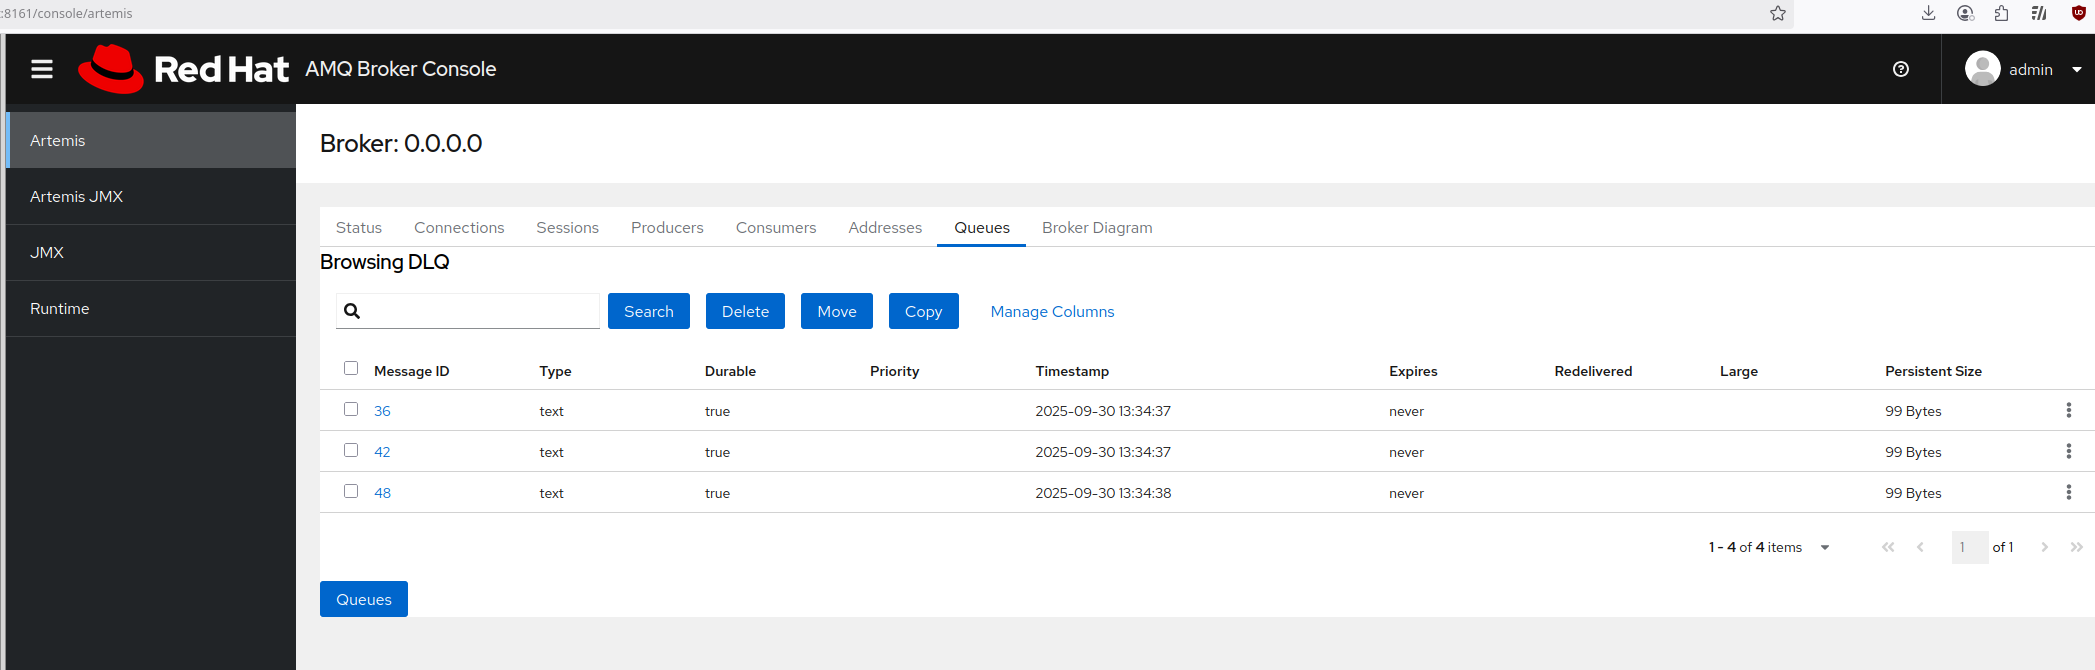Click the browser address bar URL
Viewport: 2095px width, 670px height.
66,13
